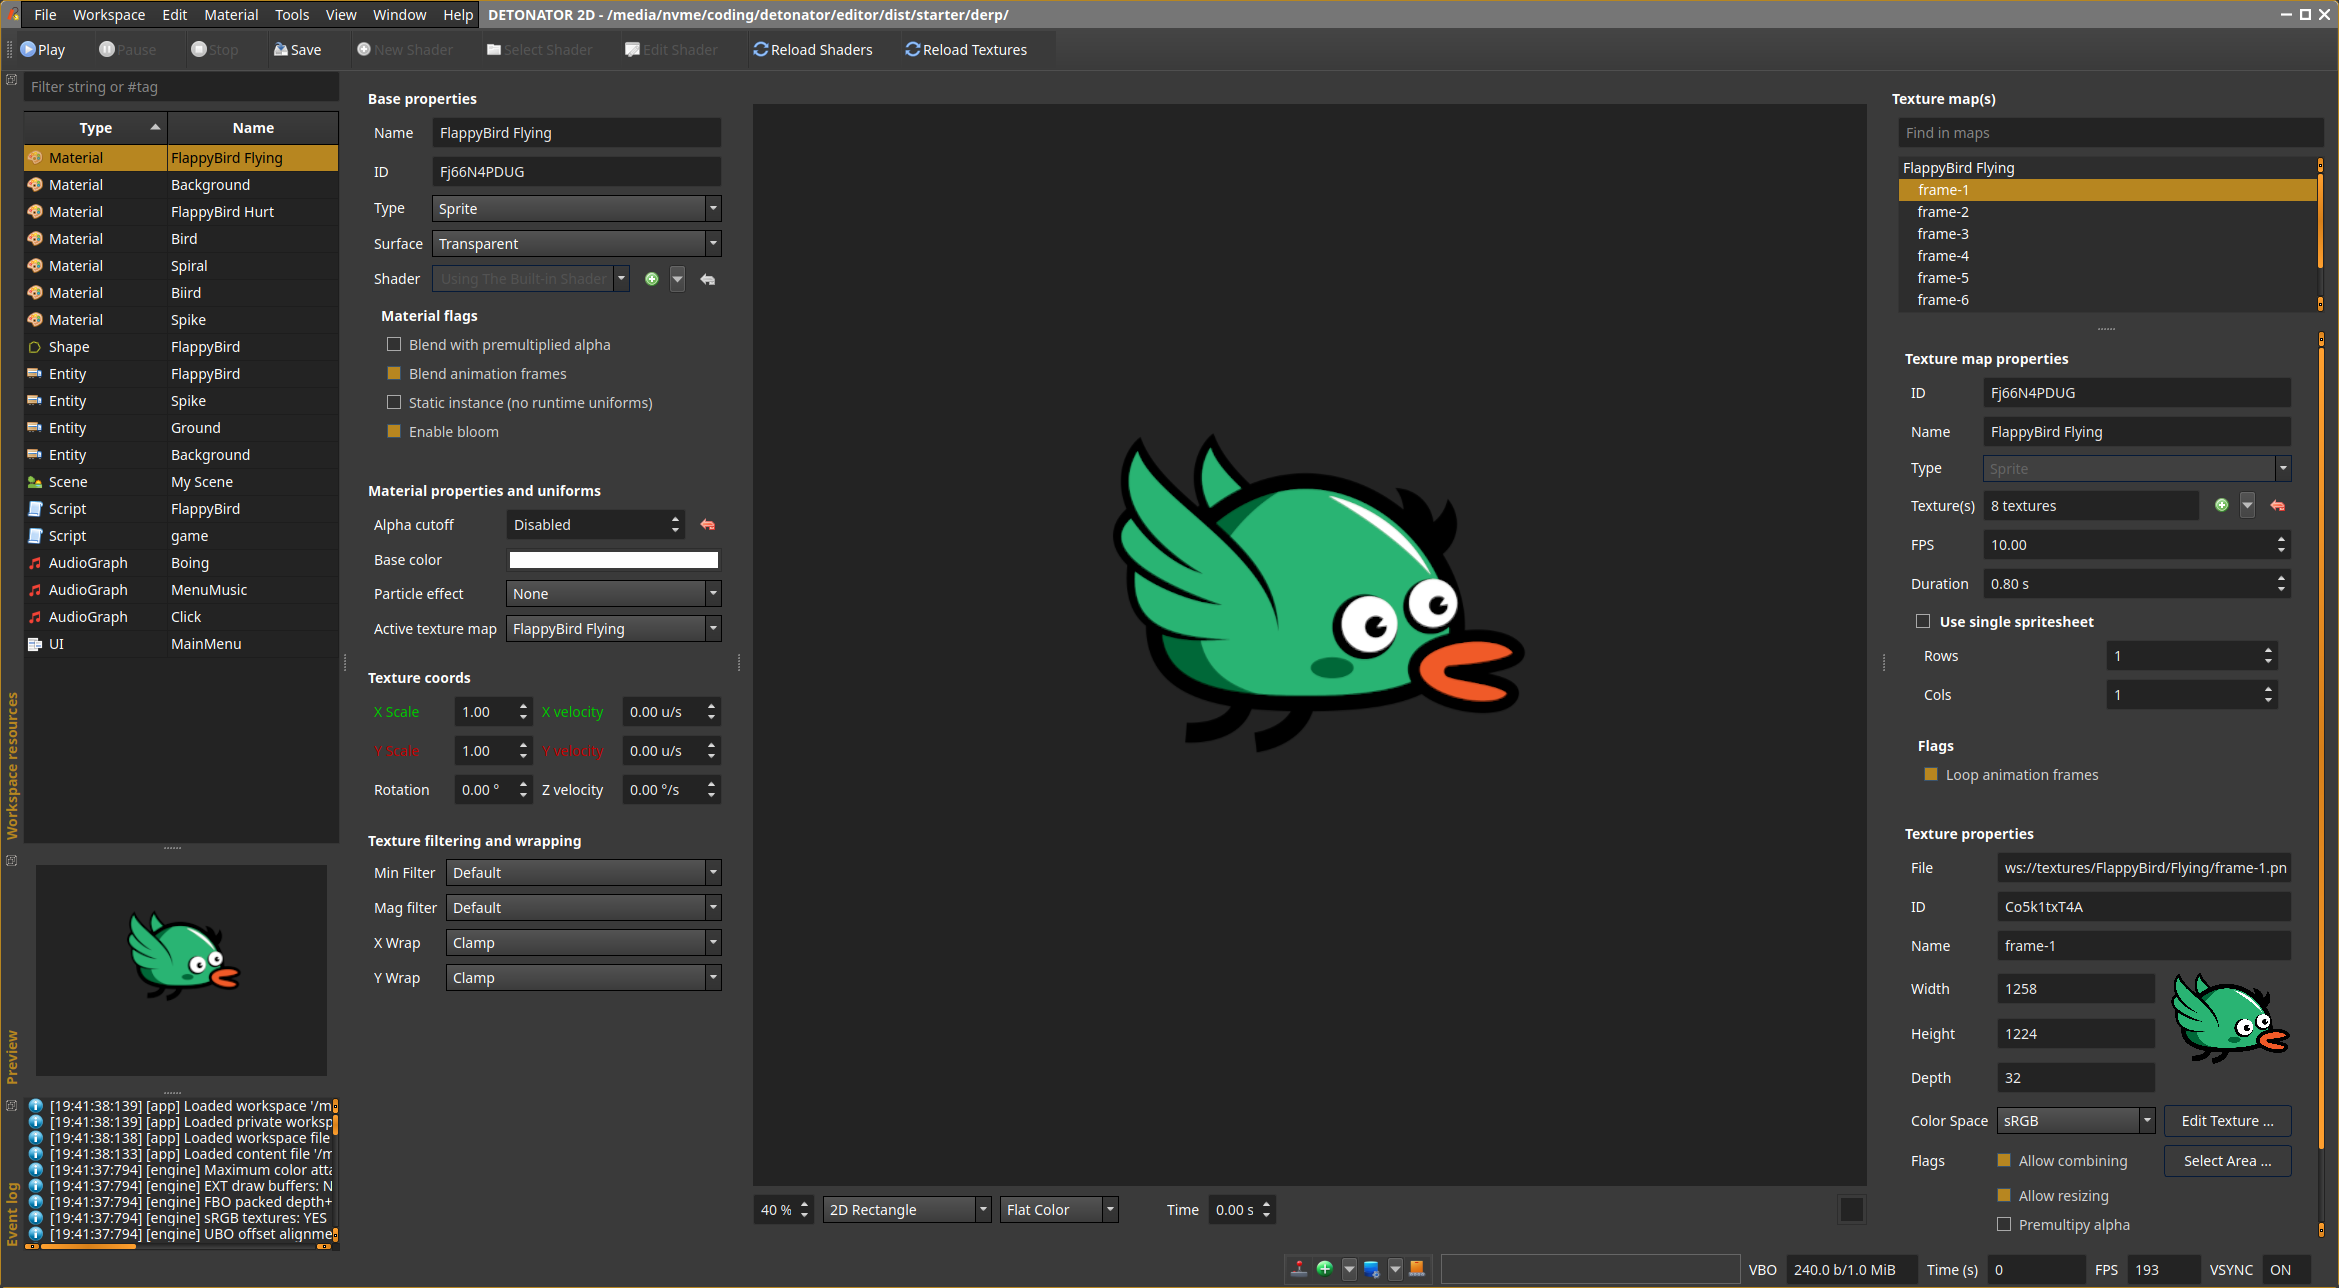Click the Play toolbar button

tap(42, 49)
